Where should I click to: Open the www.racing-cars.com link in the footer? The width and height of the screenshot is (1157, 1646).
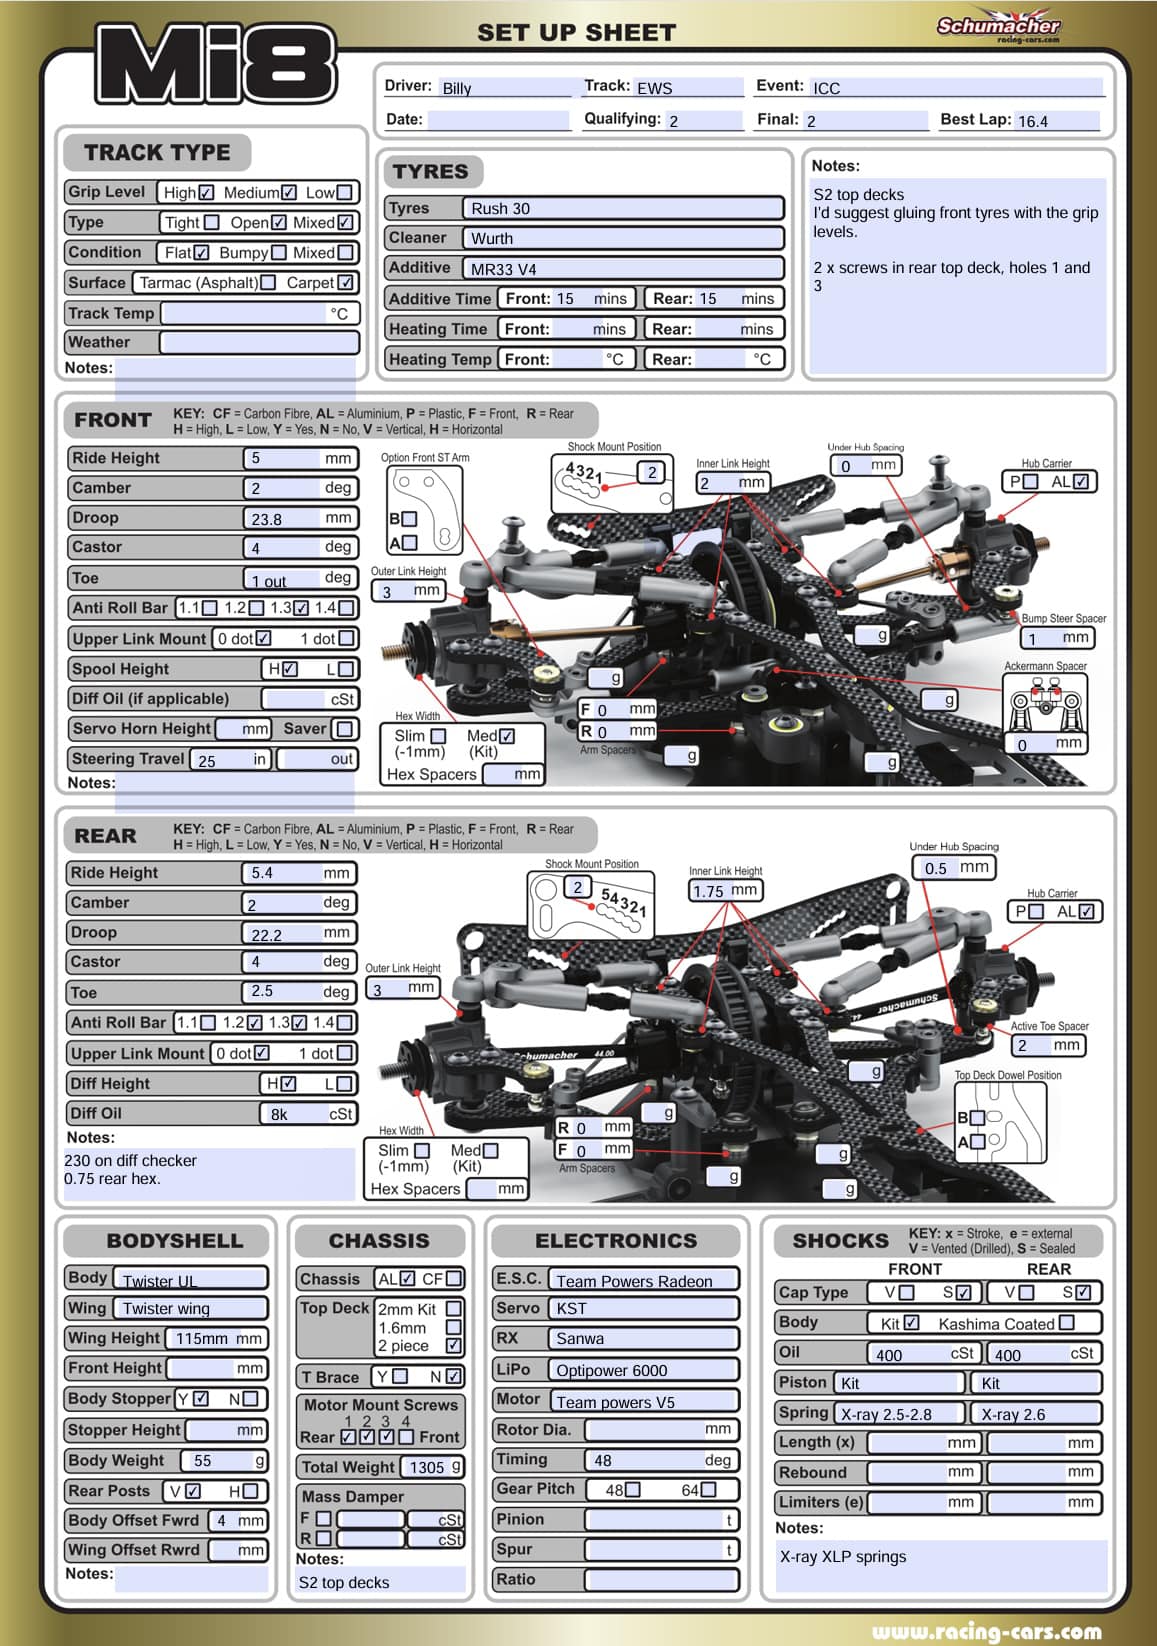click(986, 1631)
